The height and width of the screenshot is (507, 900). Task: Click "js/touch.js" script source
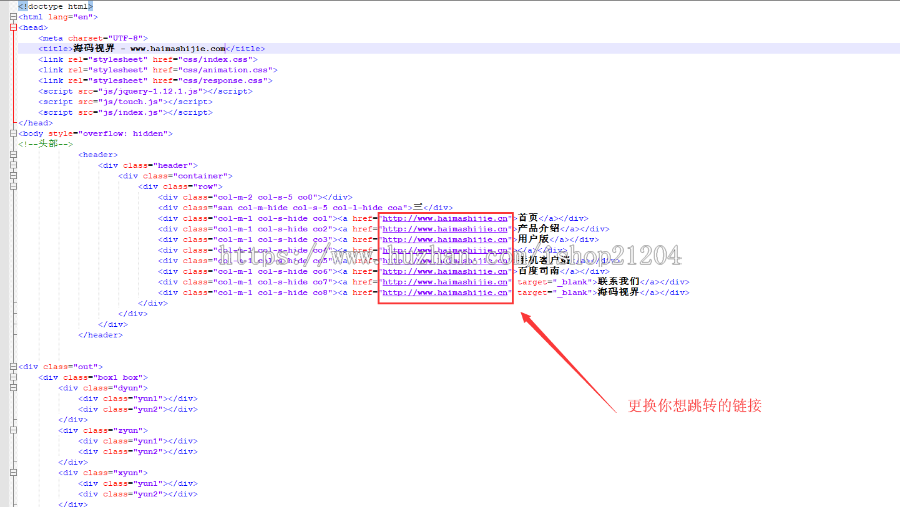point(130,102)
